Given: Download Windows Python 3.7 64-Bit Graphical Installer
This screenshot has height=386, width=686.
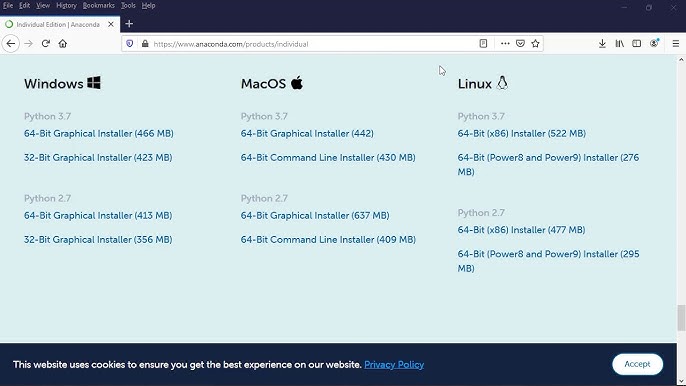Looking at the screenshot, I should point(98,133).
